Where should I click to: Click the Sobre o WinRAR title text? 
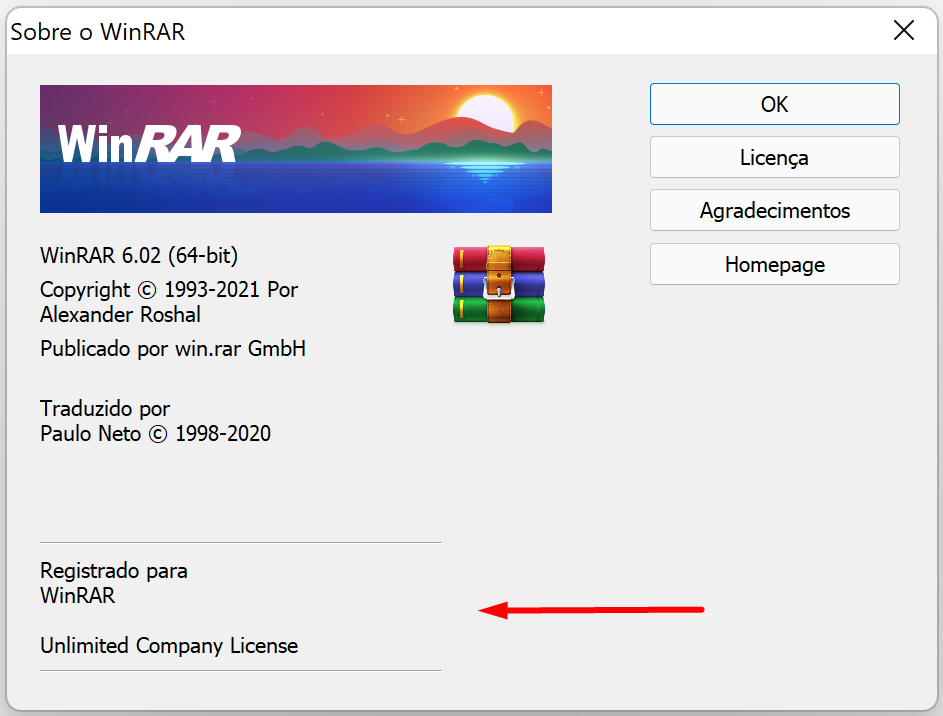97,32
